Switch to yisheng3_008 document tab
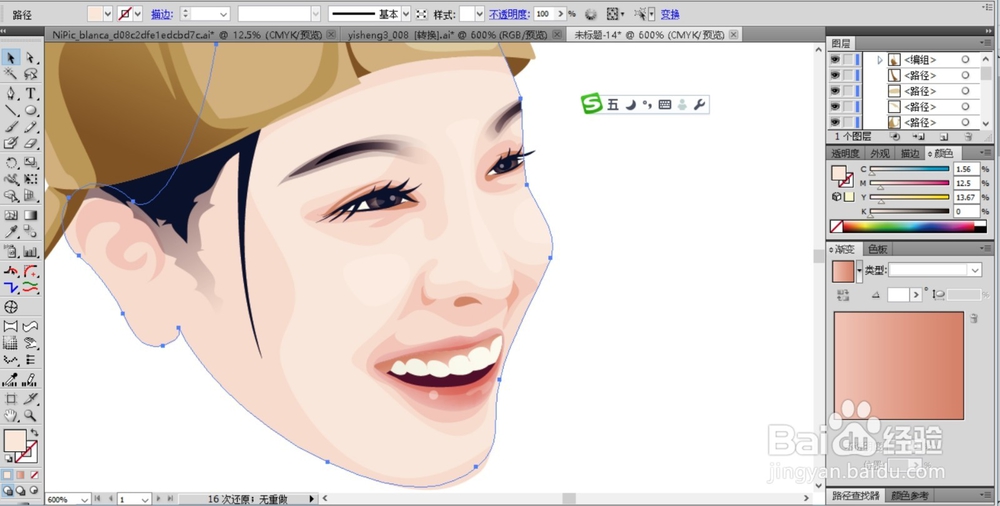The width and height of the screenshot is (1000, 506). pyautogui.click(x=448, y=35)
